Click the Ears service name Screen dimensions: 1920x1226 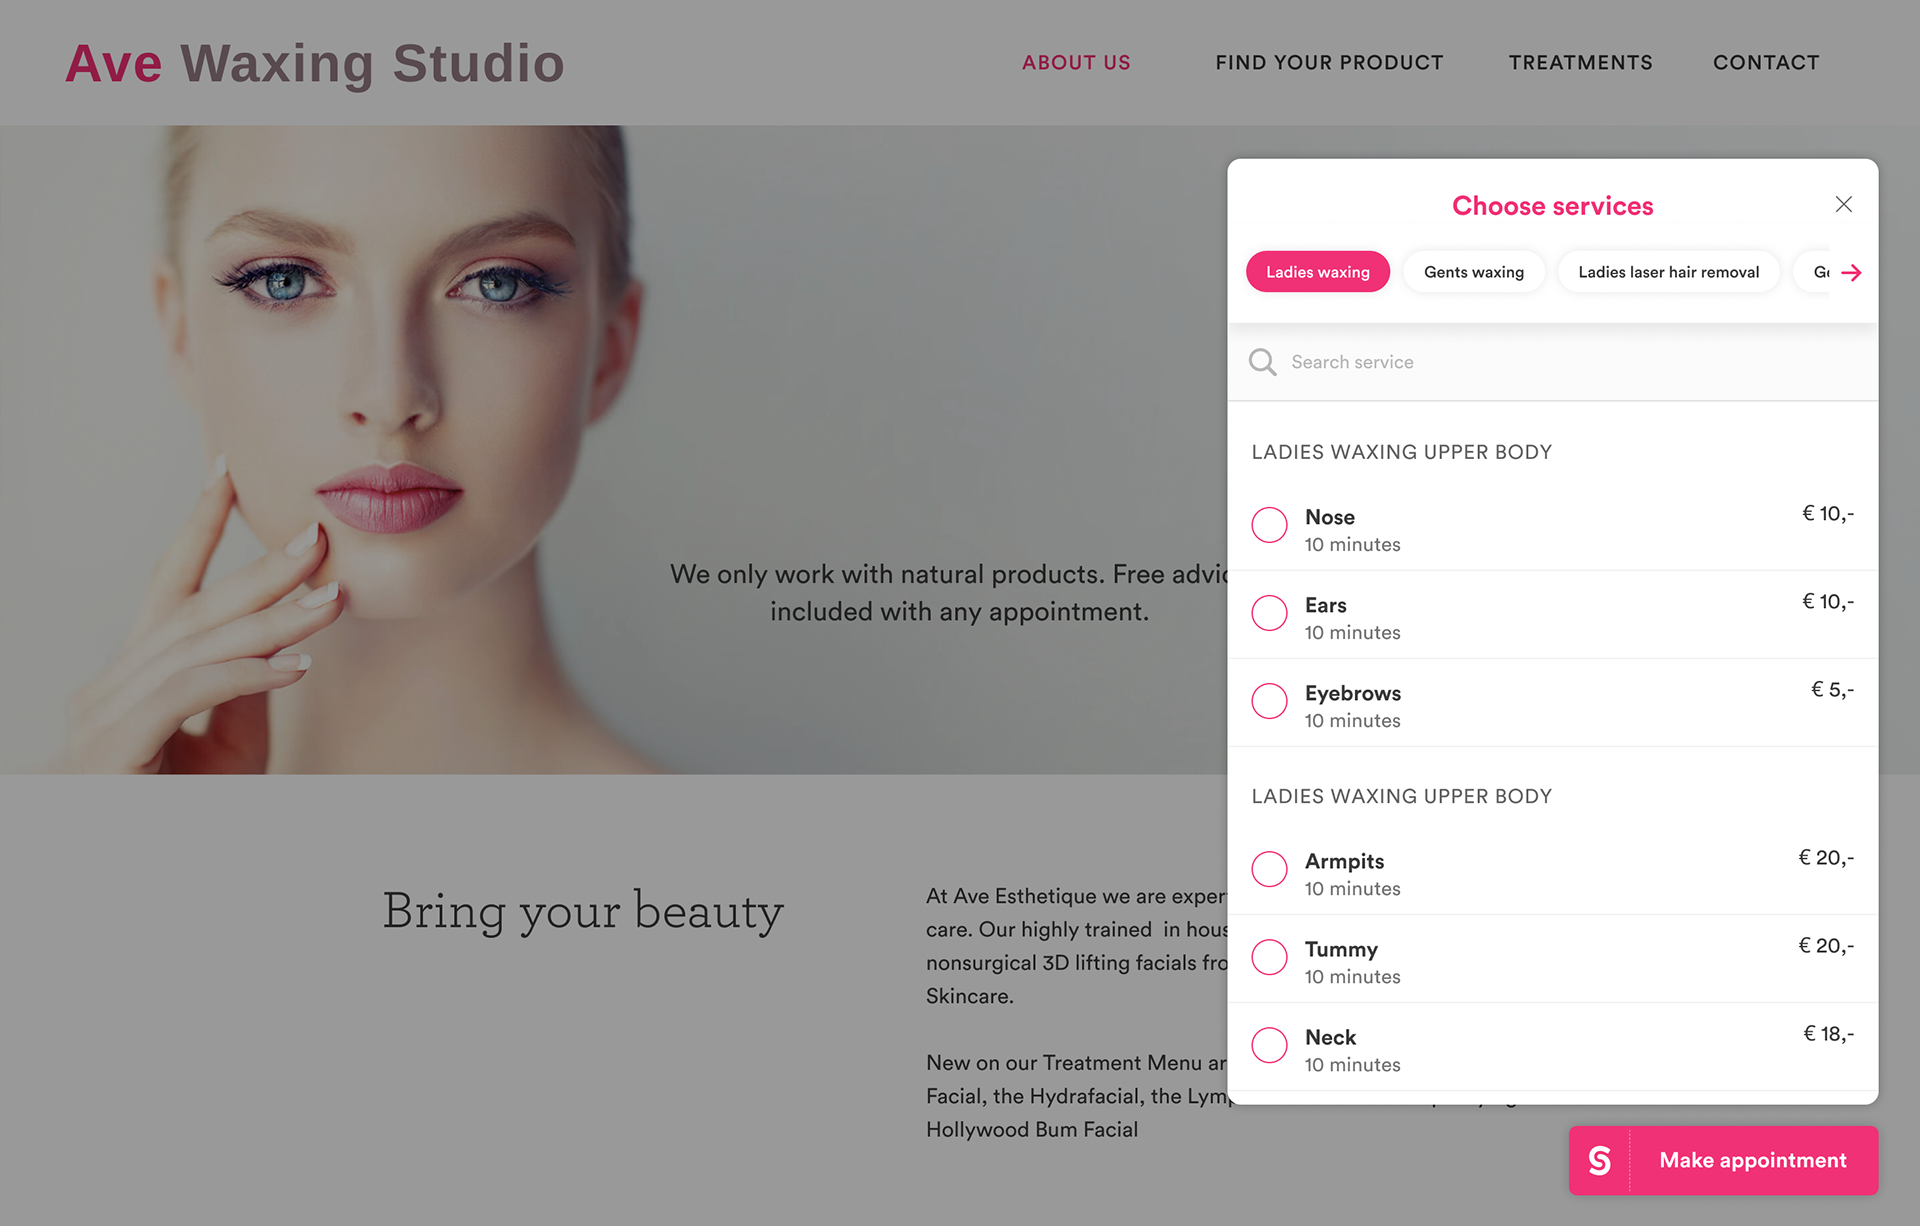coord(1325,605)
